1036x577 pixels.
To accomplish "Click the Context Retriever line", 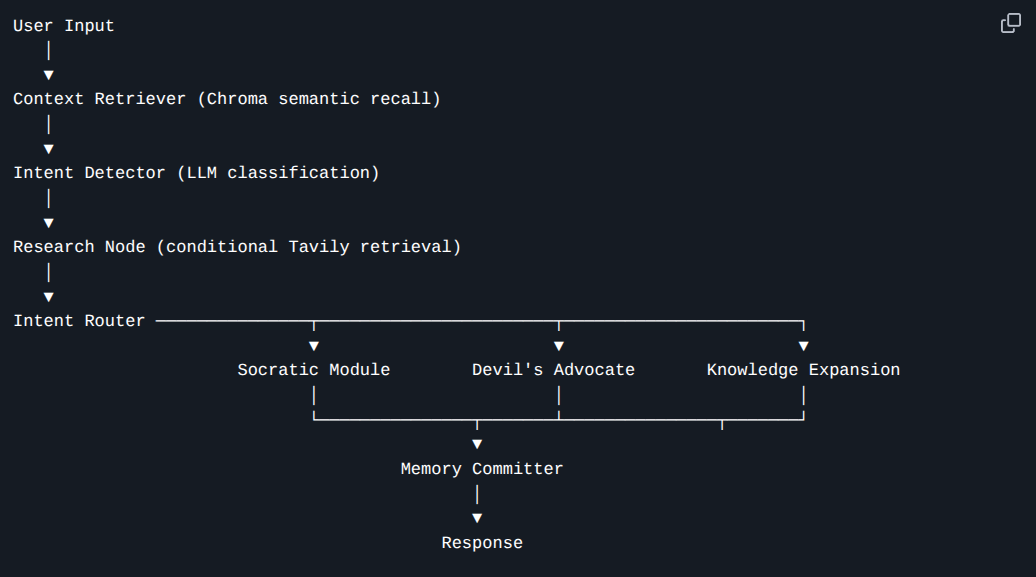I will pos(226,99).
